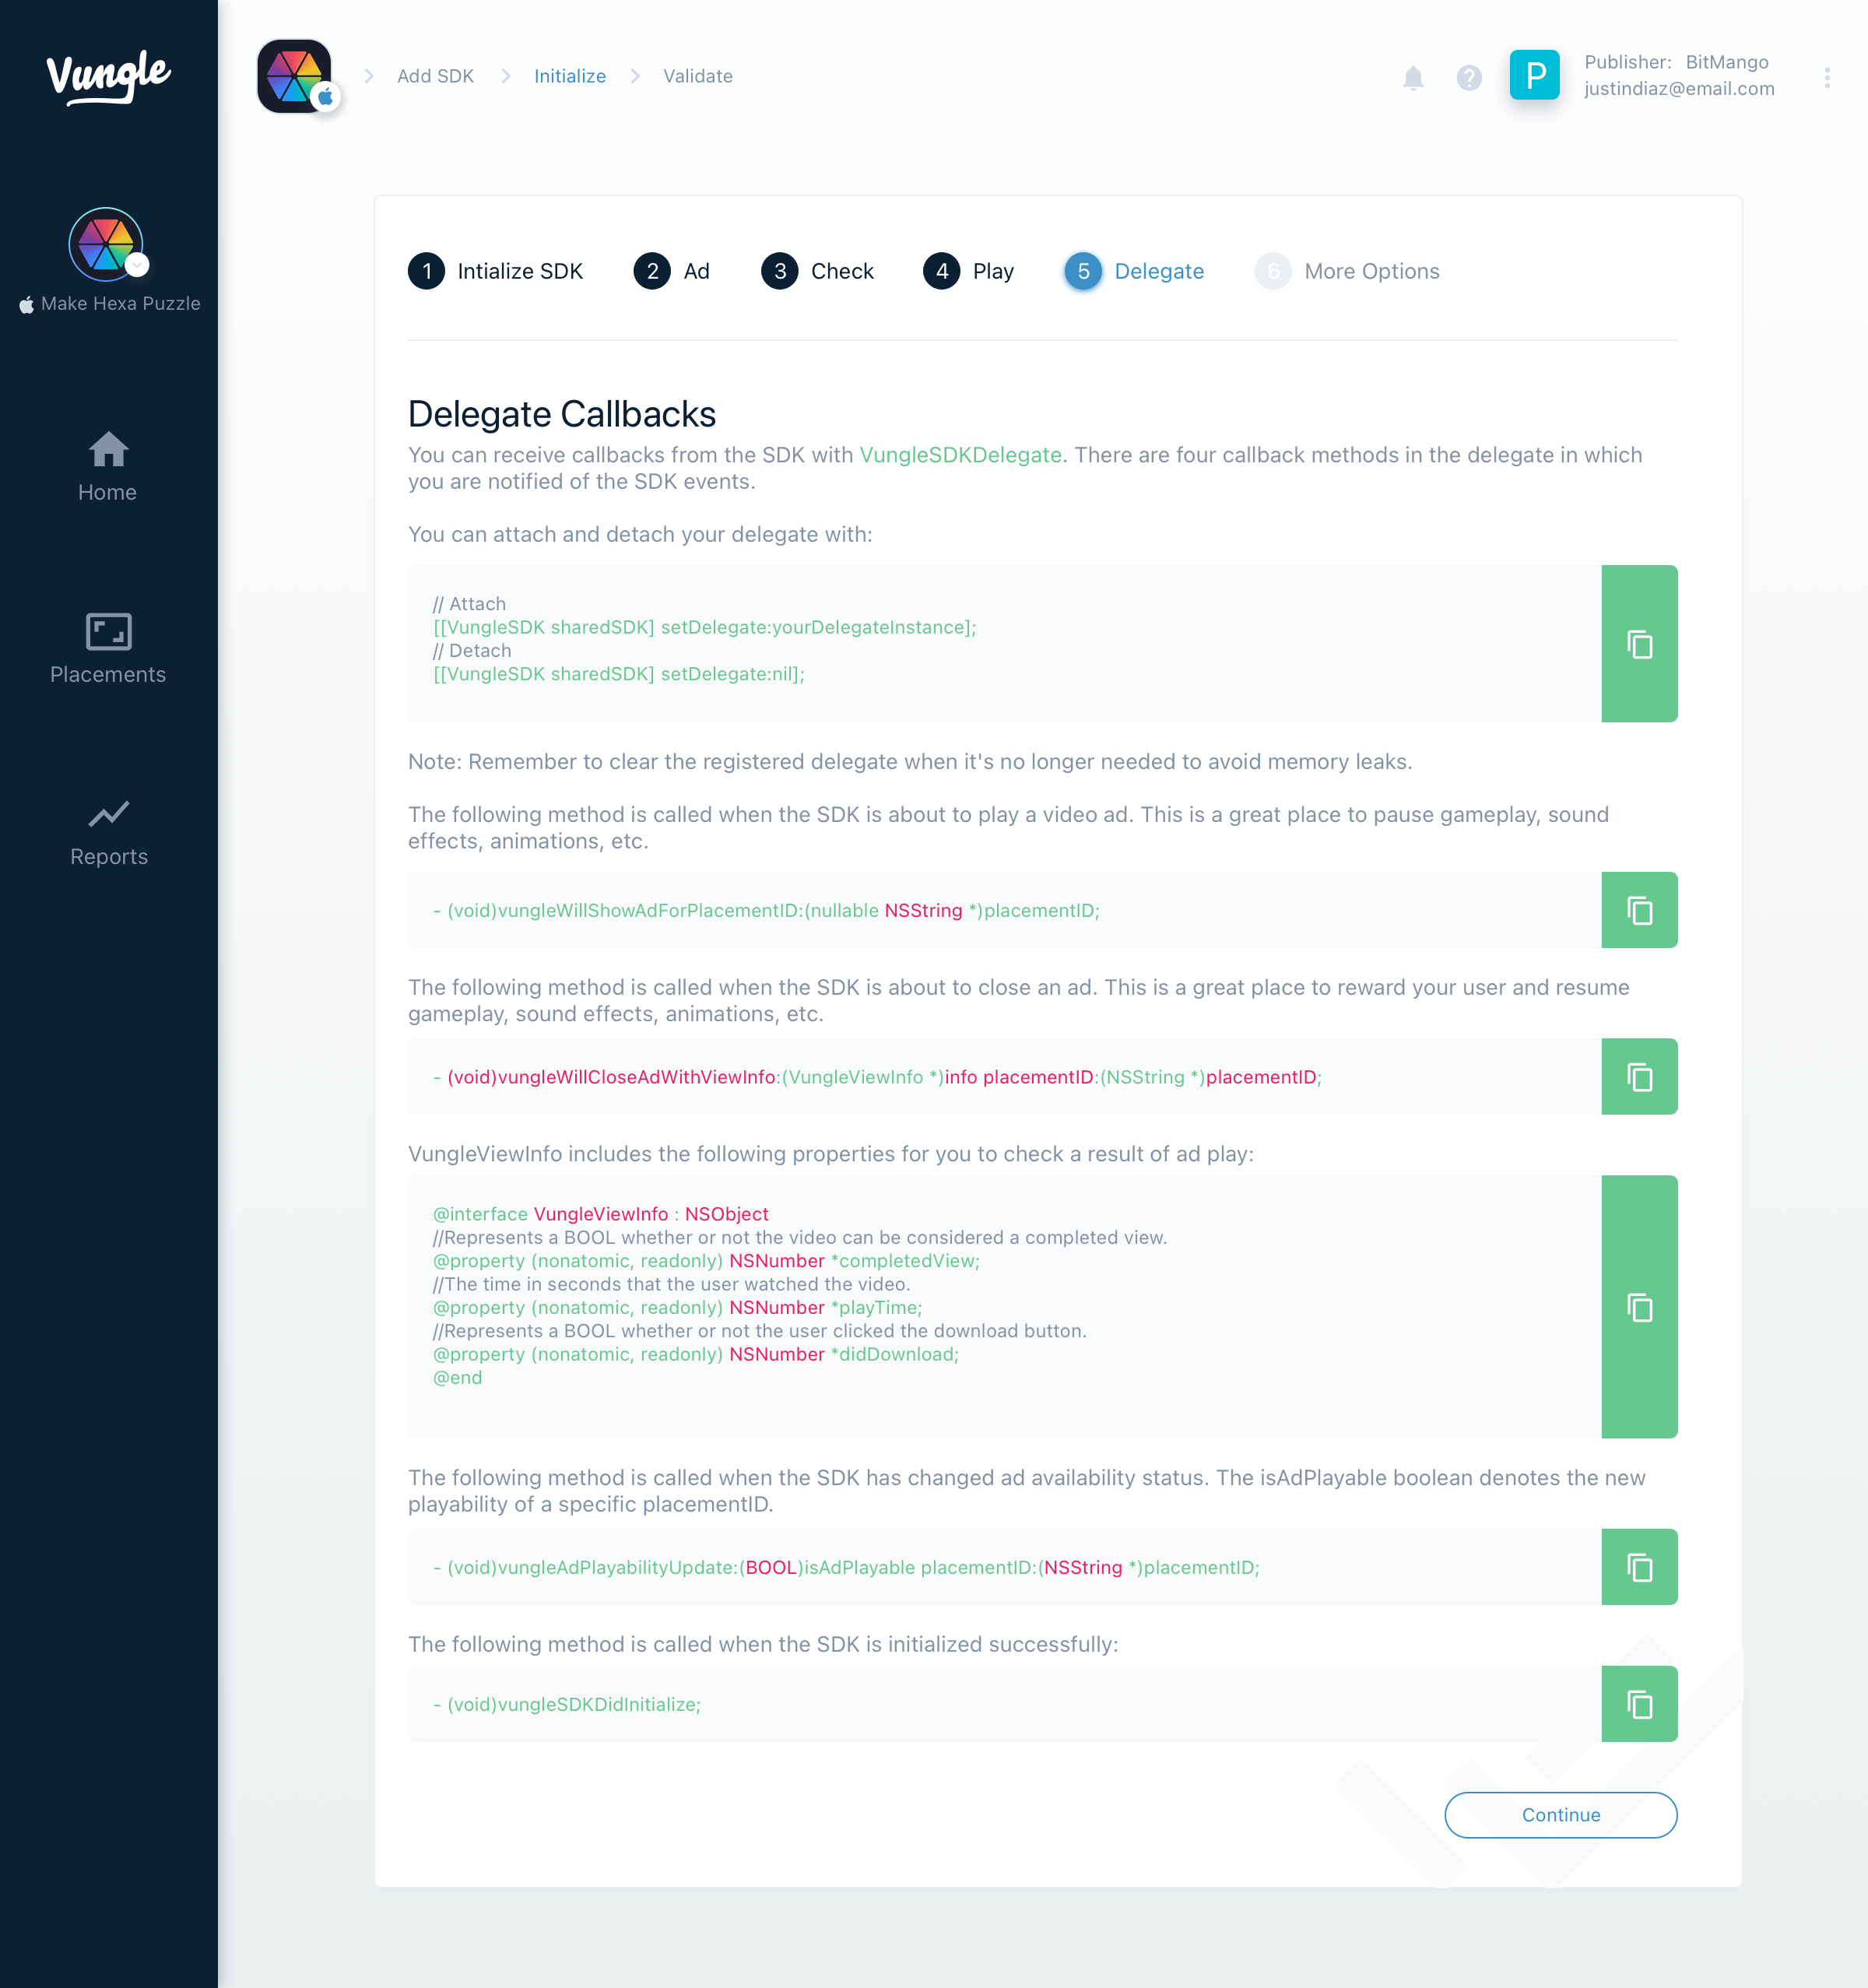Open Placements sidebar section
The width and height of the screenshot is (1868, 1988).
coord(109,650)
